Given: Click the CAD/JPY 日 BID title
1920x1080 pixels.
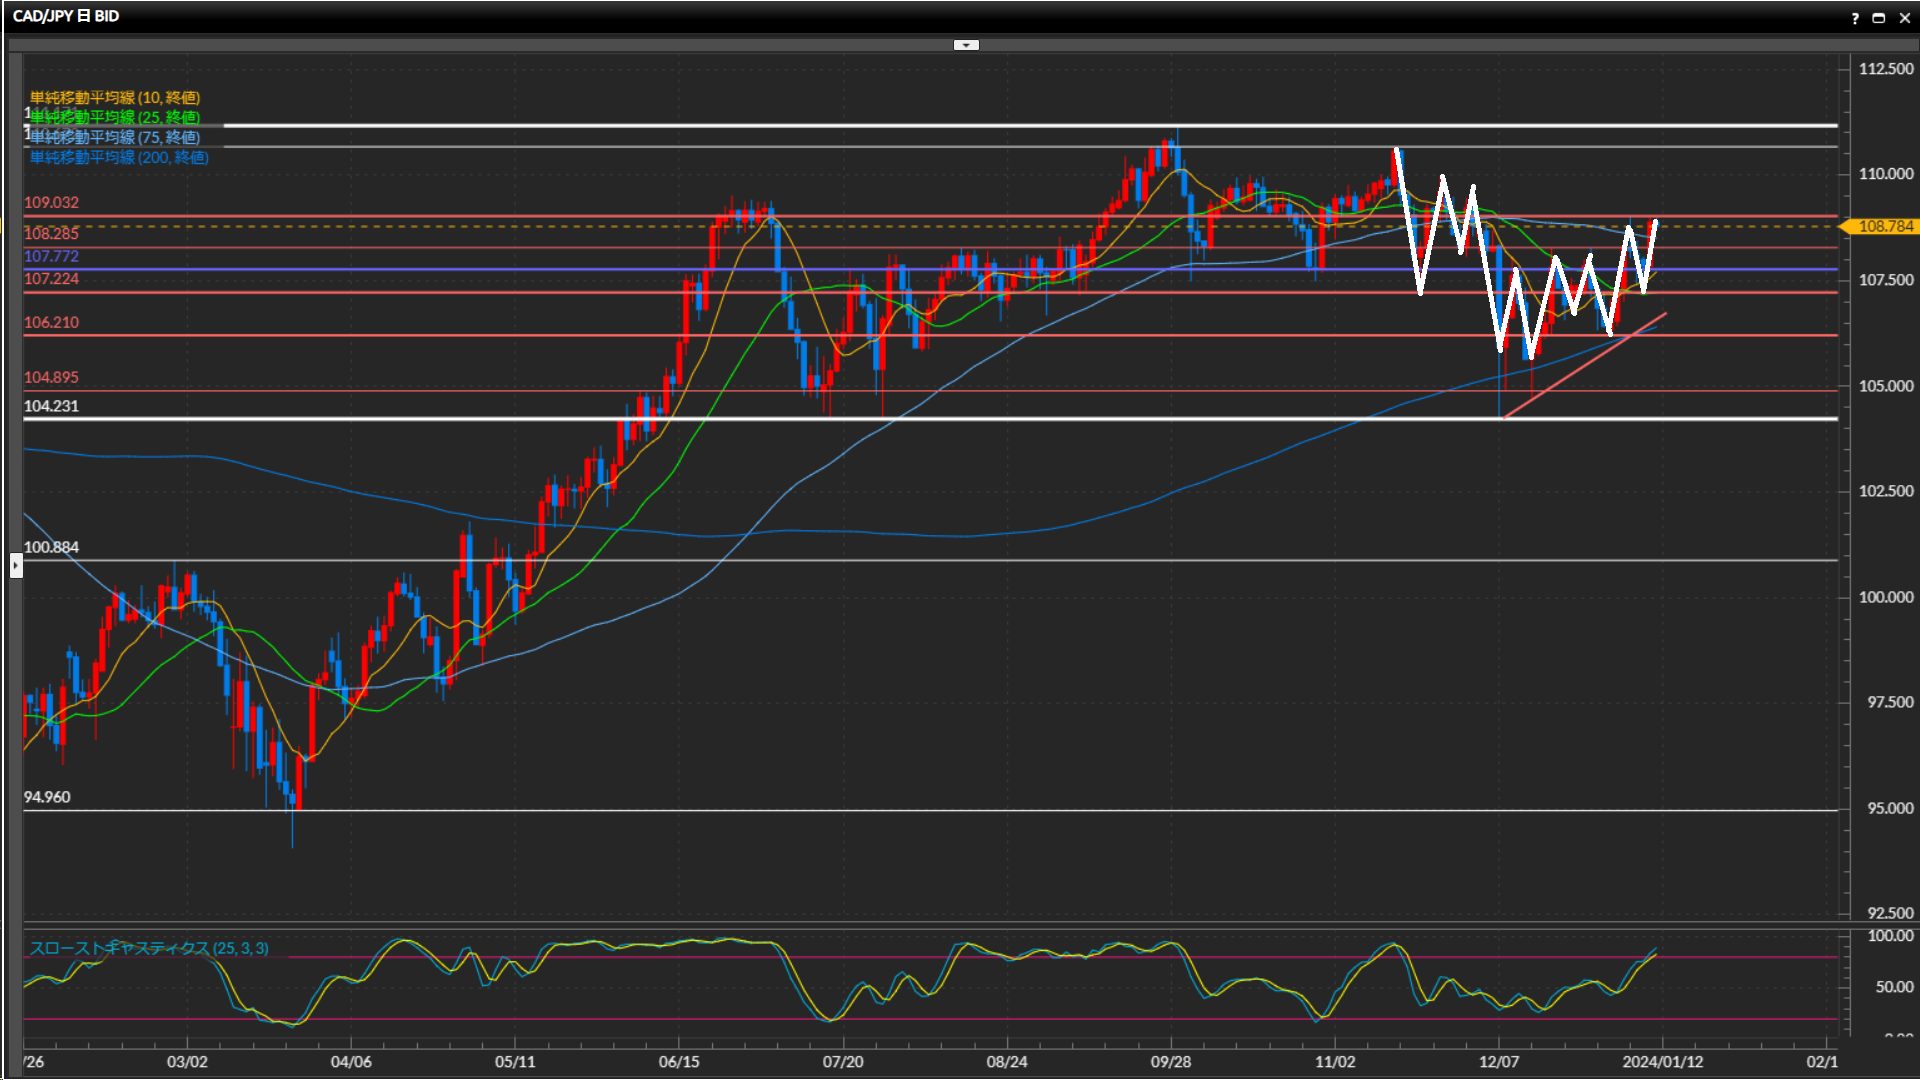Looking at the screenshot, I should click(x=66, y=16).
